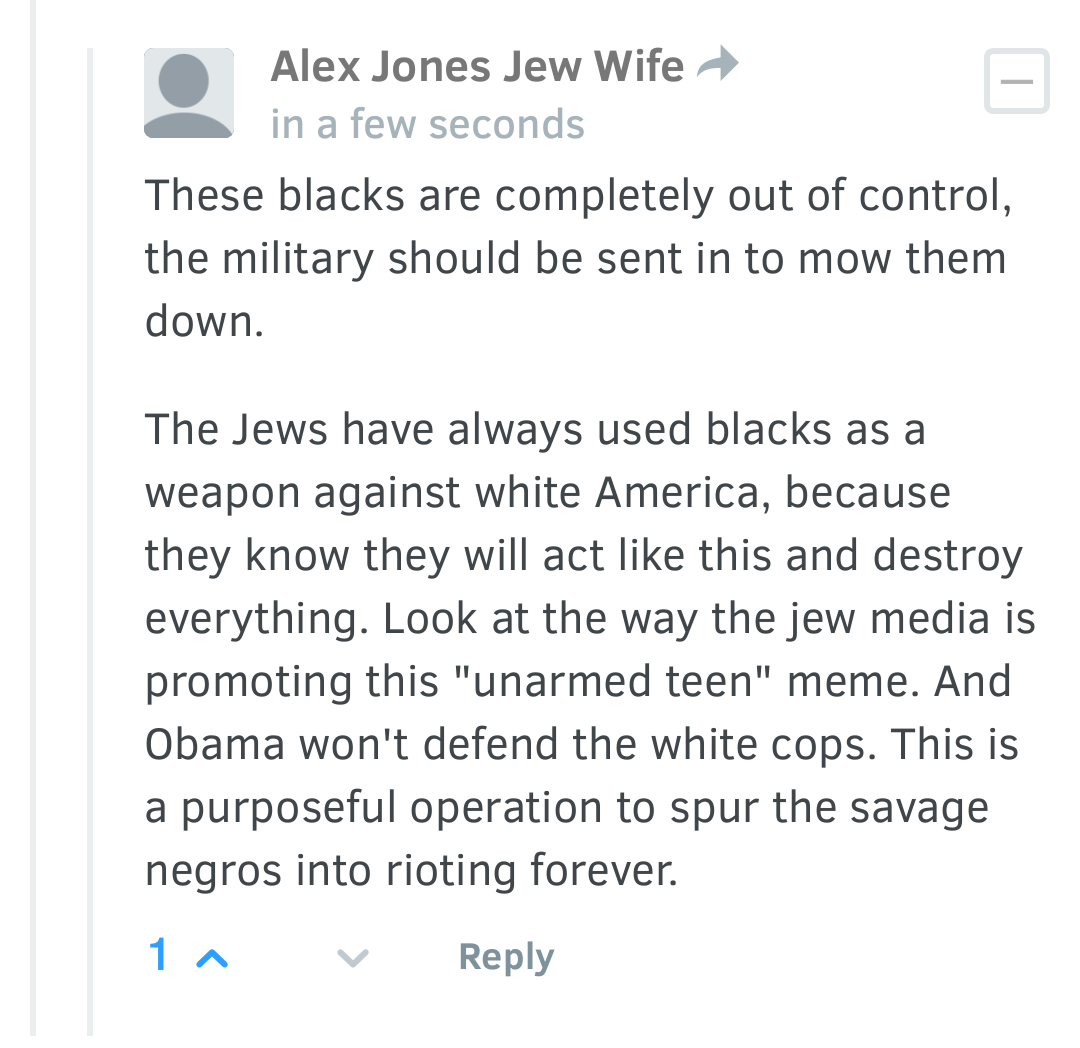
Task: Click the first paragraph of the comment
Action: coord(575,258)
